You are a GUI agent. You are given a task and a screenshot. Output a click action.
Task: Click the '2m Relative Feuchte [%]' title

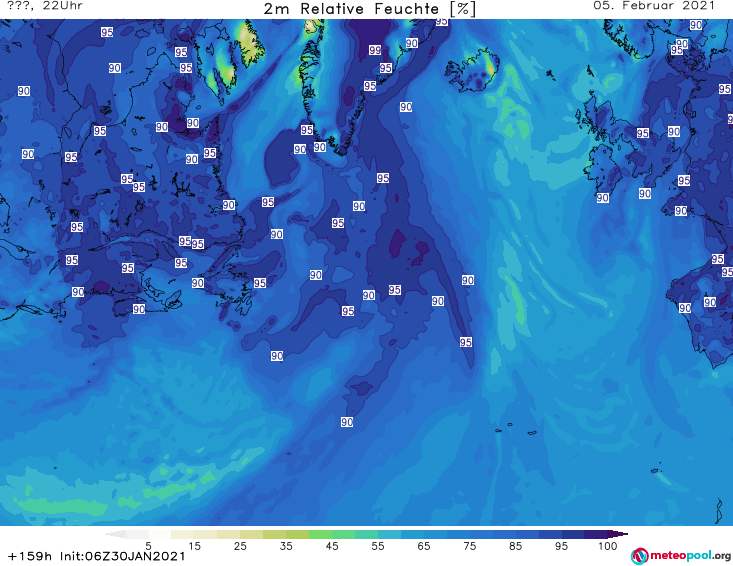tap(369, 9)
